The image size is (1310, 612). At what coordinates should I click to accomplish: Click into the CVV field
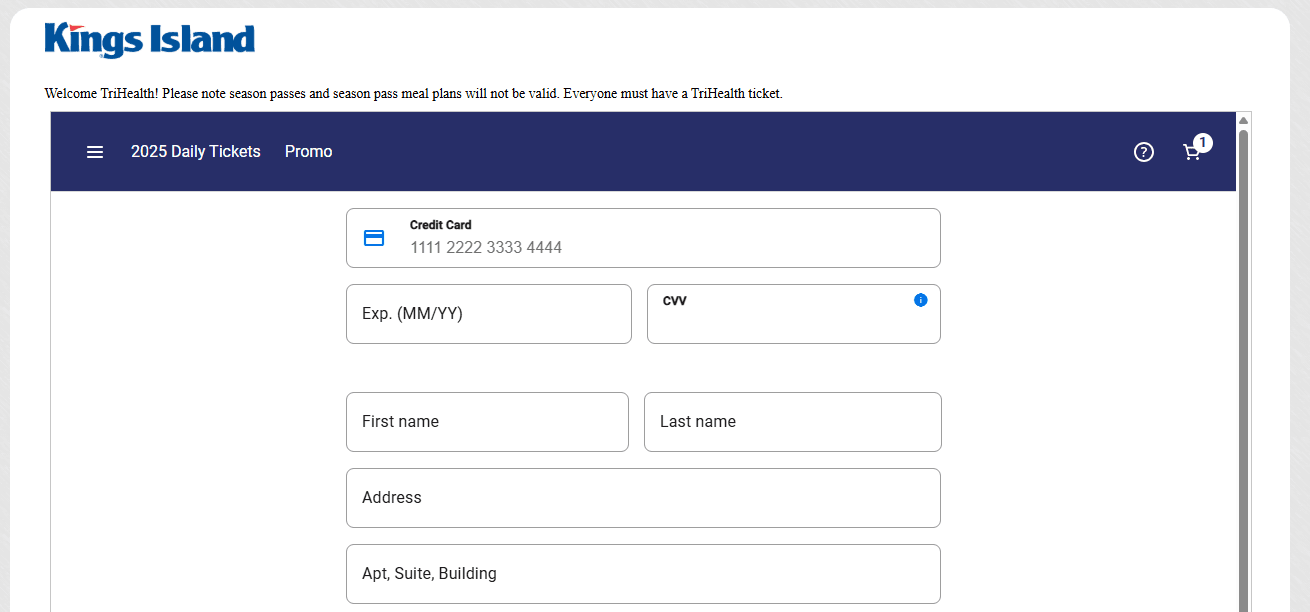click(794, 314)
